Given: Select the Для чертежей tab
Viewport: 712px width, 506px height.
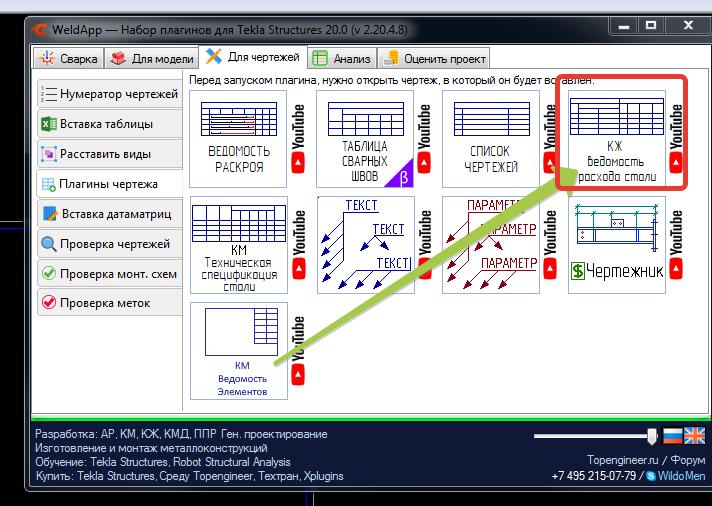Looking at the screenshot, I should (x=253, y=57).
